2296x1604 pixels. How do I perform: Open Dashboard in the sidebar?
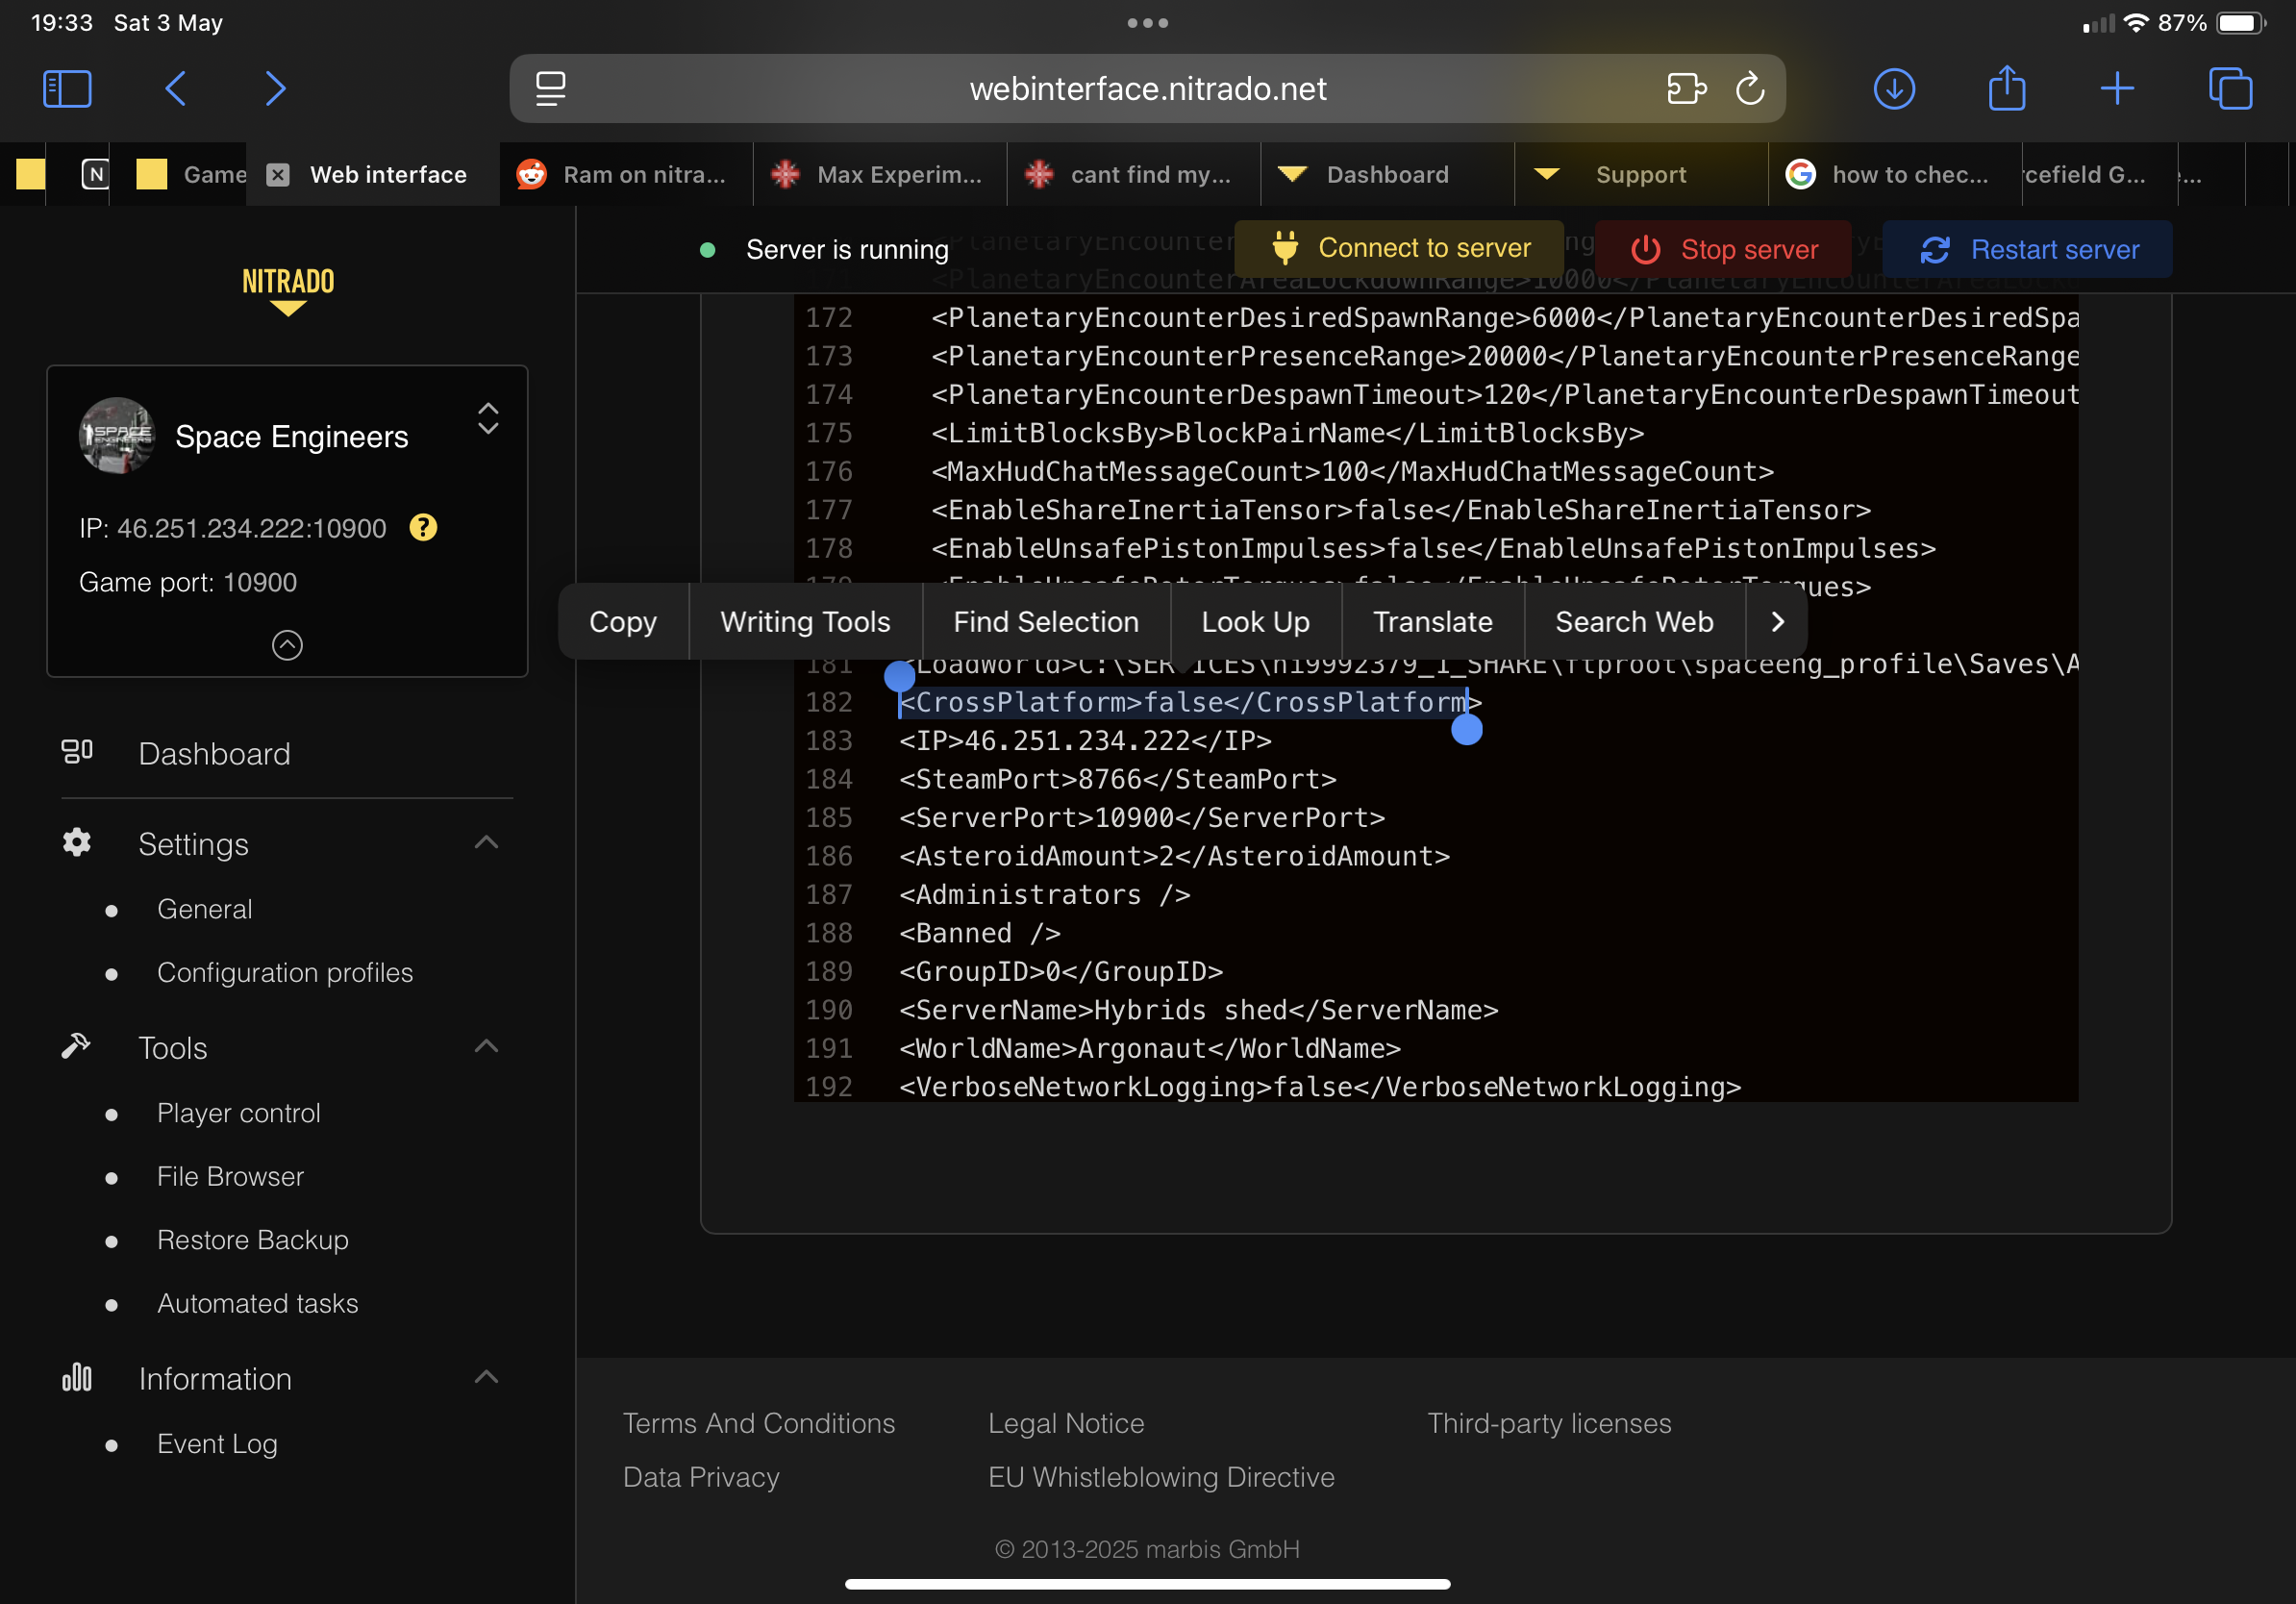(x=214, y=753)
